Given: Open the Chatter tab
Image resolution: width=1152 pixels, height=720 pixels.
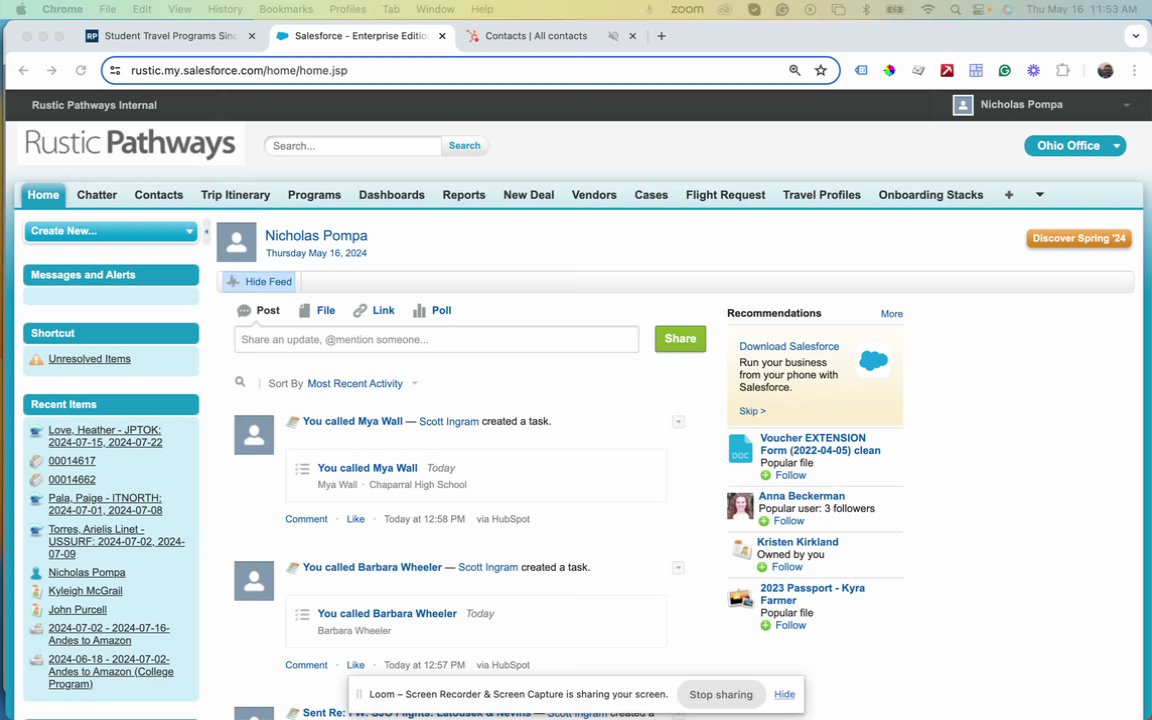Looking at the screenshot, I should 97,195.
